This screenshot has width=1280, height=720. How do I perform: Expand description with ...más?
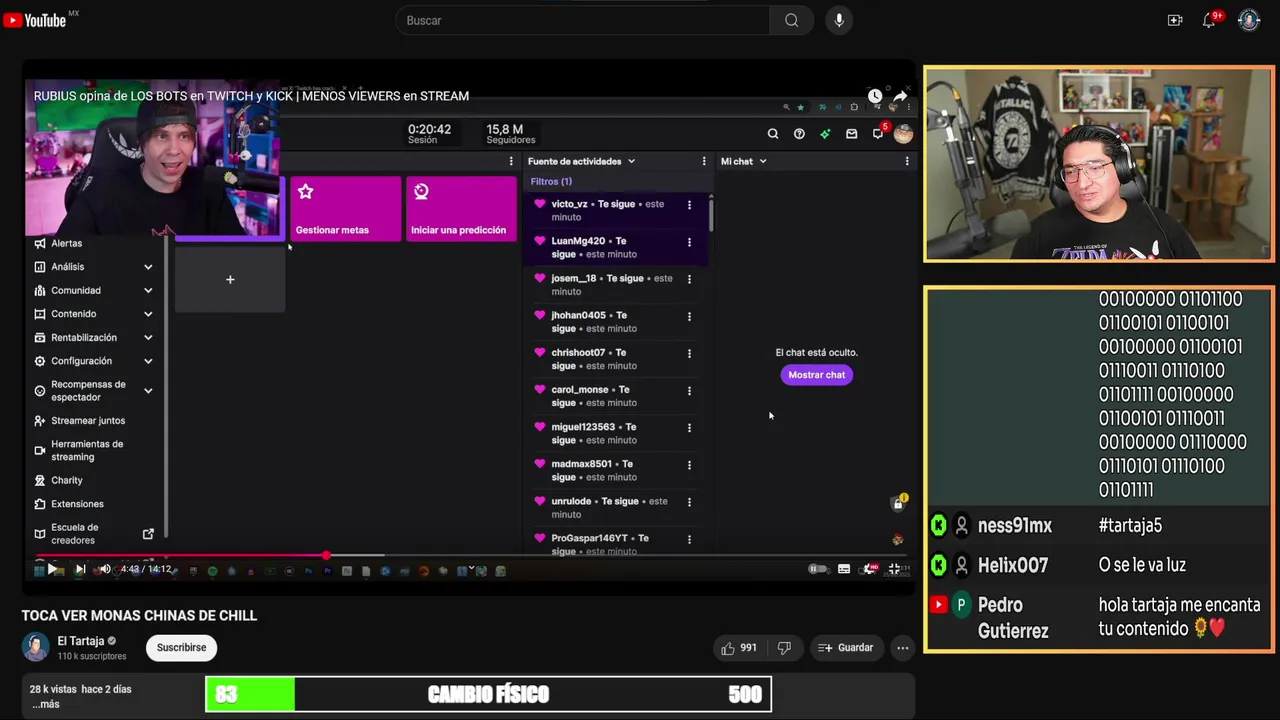(45, 704)
